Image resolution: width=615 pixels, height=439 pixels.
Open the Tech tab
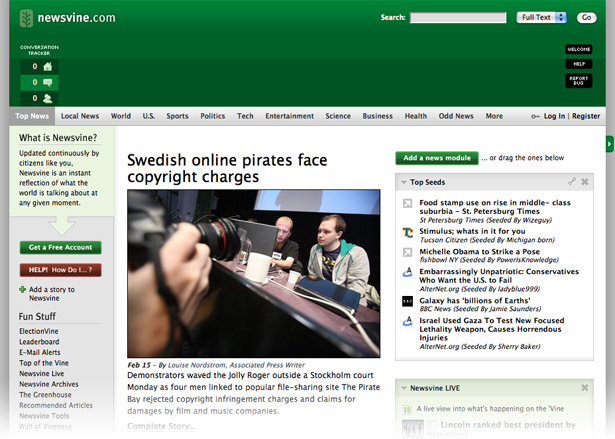coord(245,116)
